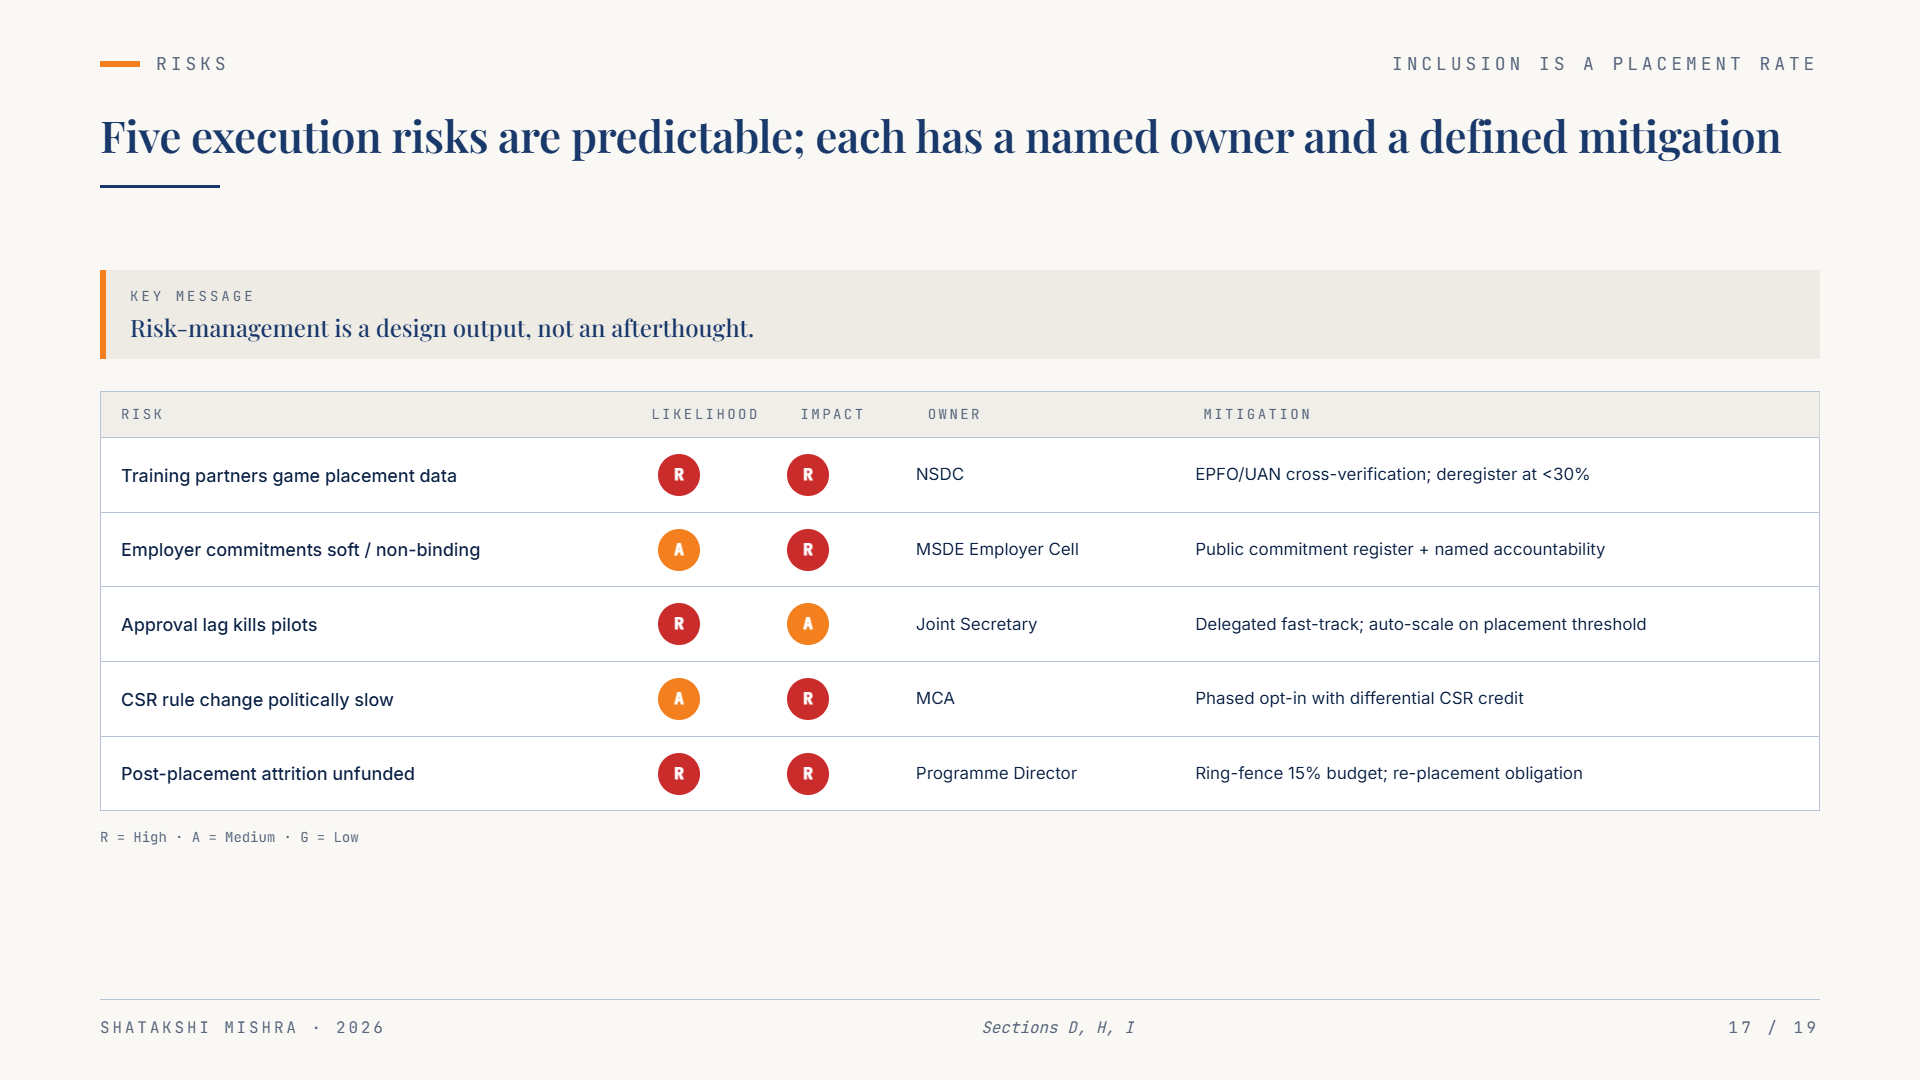Click the Sections D, H, I footer reference
This screenshot has height=1080, width=1920.
(x=1058, y=1027)
